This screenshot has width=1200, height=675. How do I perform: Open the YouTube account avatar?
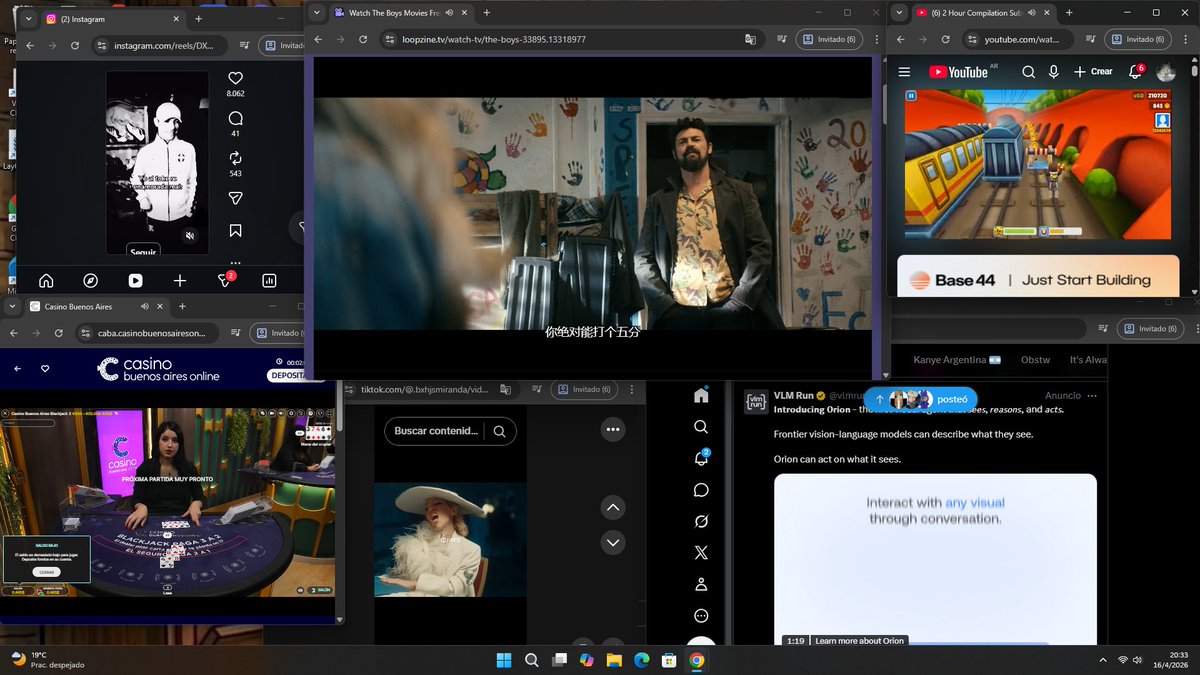tap(1166, 72)
